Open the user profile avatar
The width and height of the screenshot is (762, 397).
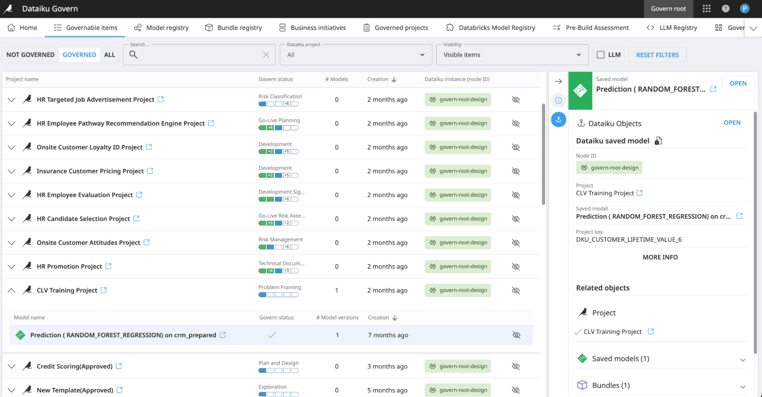(x=745, y=9)
